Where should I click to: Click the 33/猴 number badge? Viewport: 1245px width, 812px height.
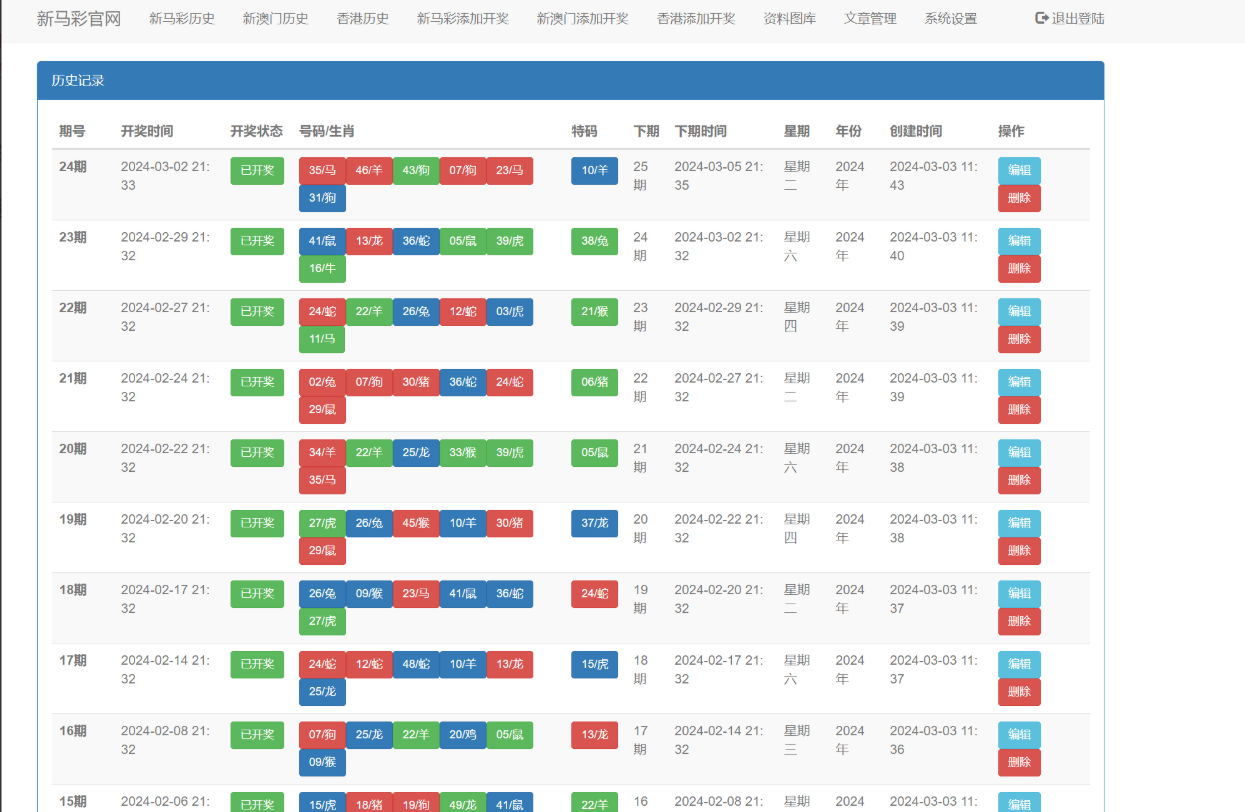click(463, 453)
